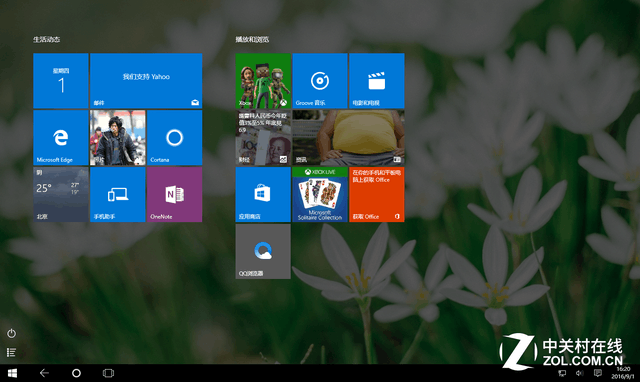Open the Phone Companion tile
The height and width of the screenshot is (382, 640).
[x=118, y=194]
